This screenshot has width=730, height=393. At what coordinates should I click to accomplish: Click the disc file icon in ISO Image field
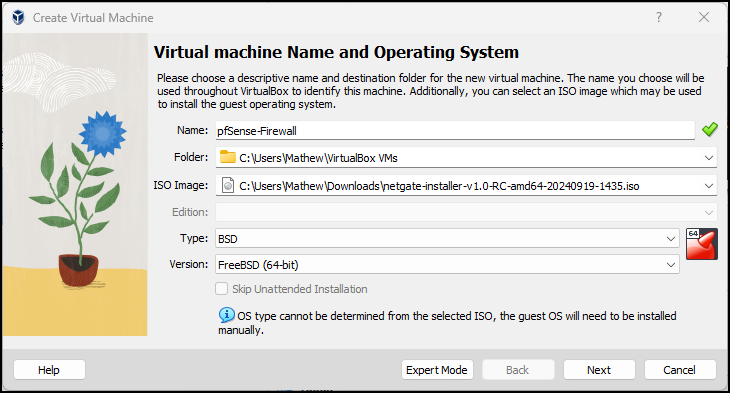[x=228, y=185]
